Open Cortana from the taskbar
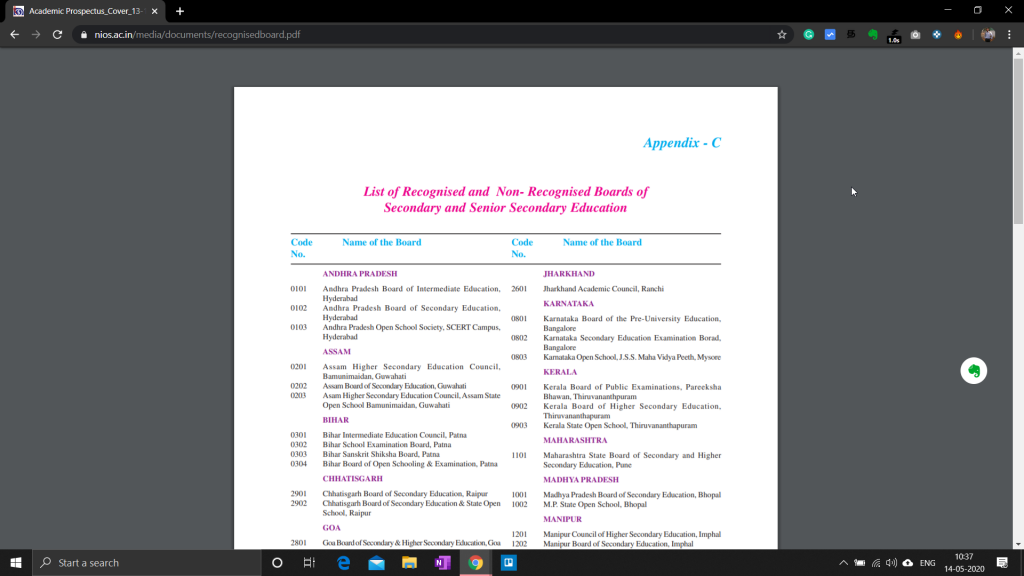 (277, 562)
